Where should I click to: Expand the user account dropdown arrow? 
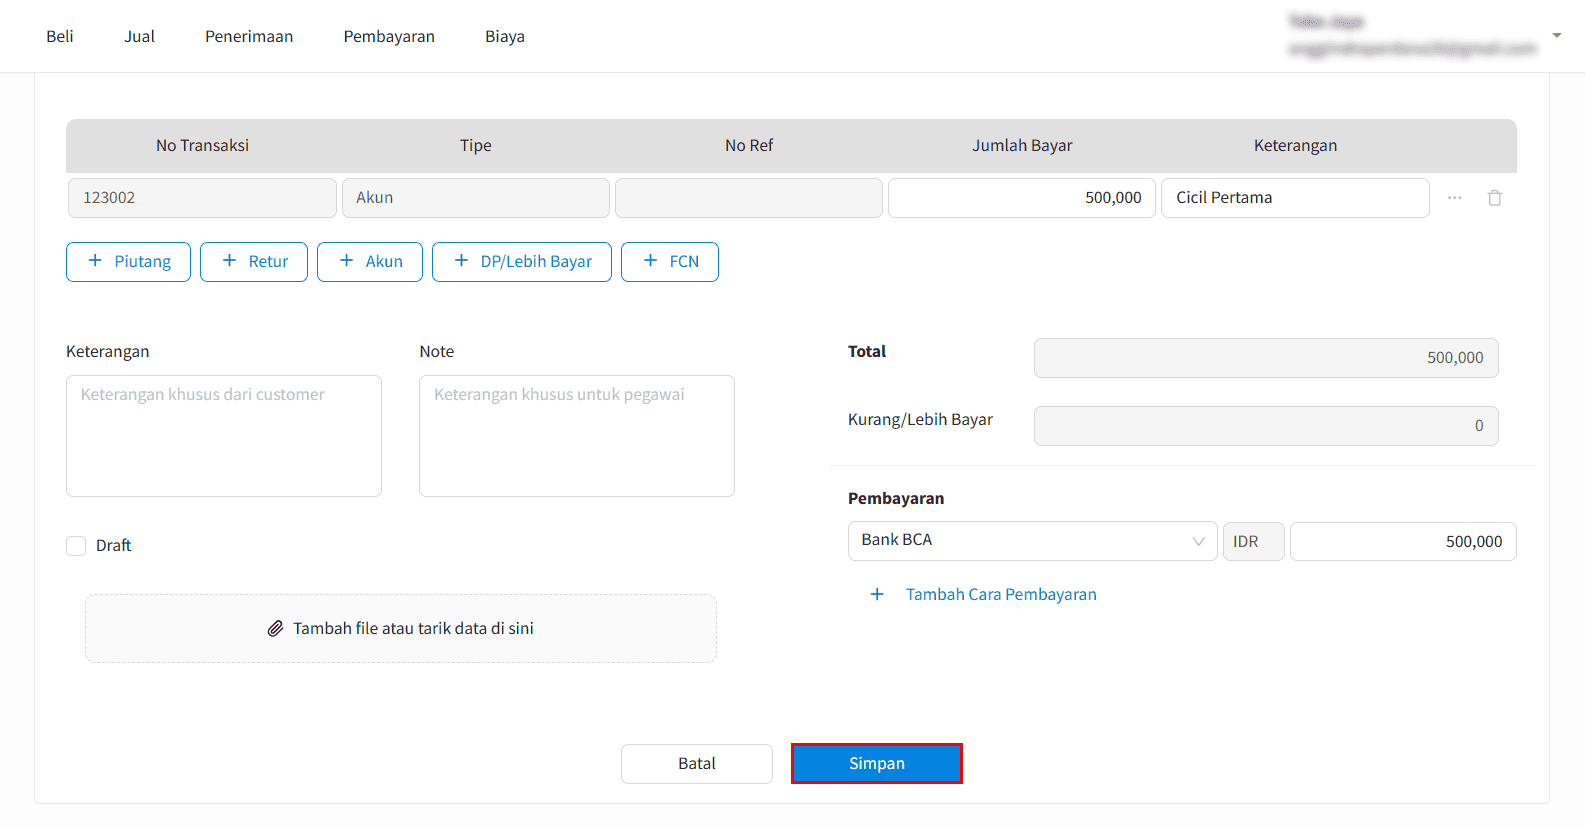pyautogui.click(x=1557, y=36)
